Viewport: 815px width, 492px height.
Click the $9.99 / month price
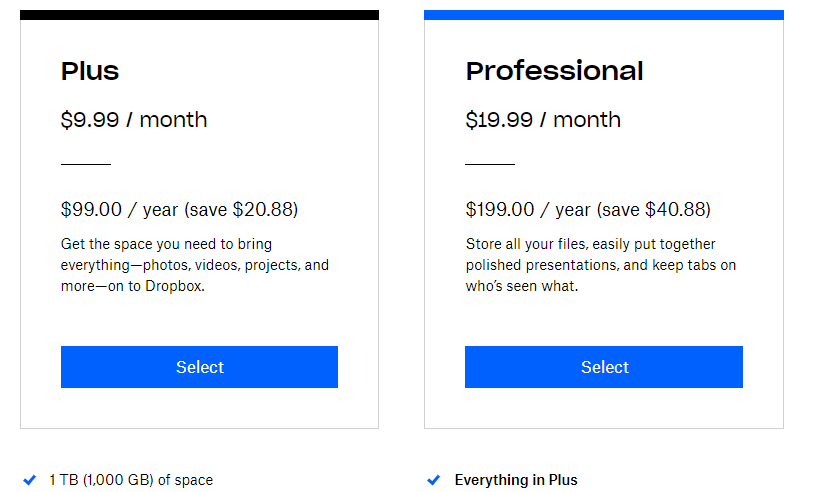[x=134, y=120]
